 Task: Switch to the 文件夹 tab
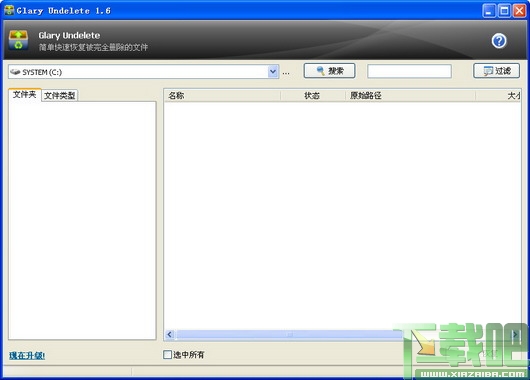(x=25, y=95)
